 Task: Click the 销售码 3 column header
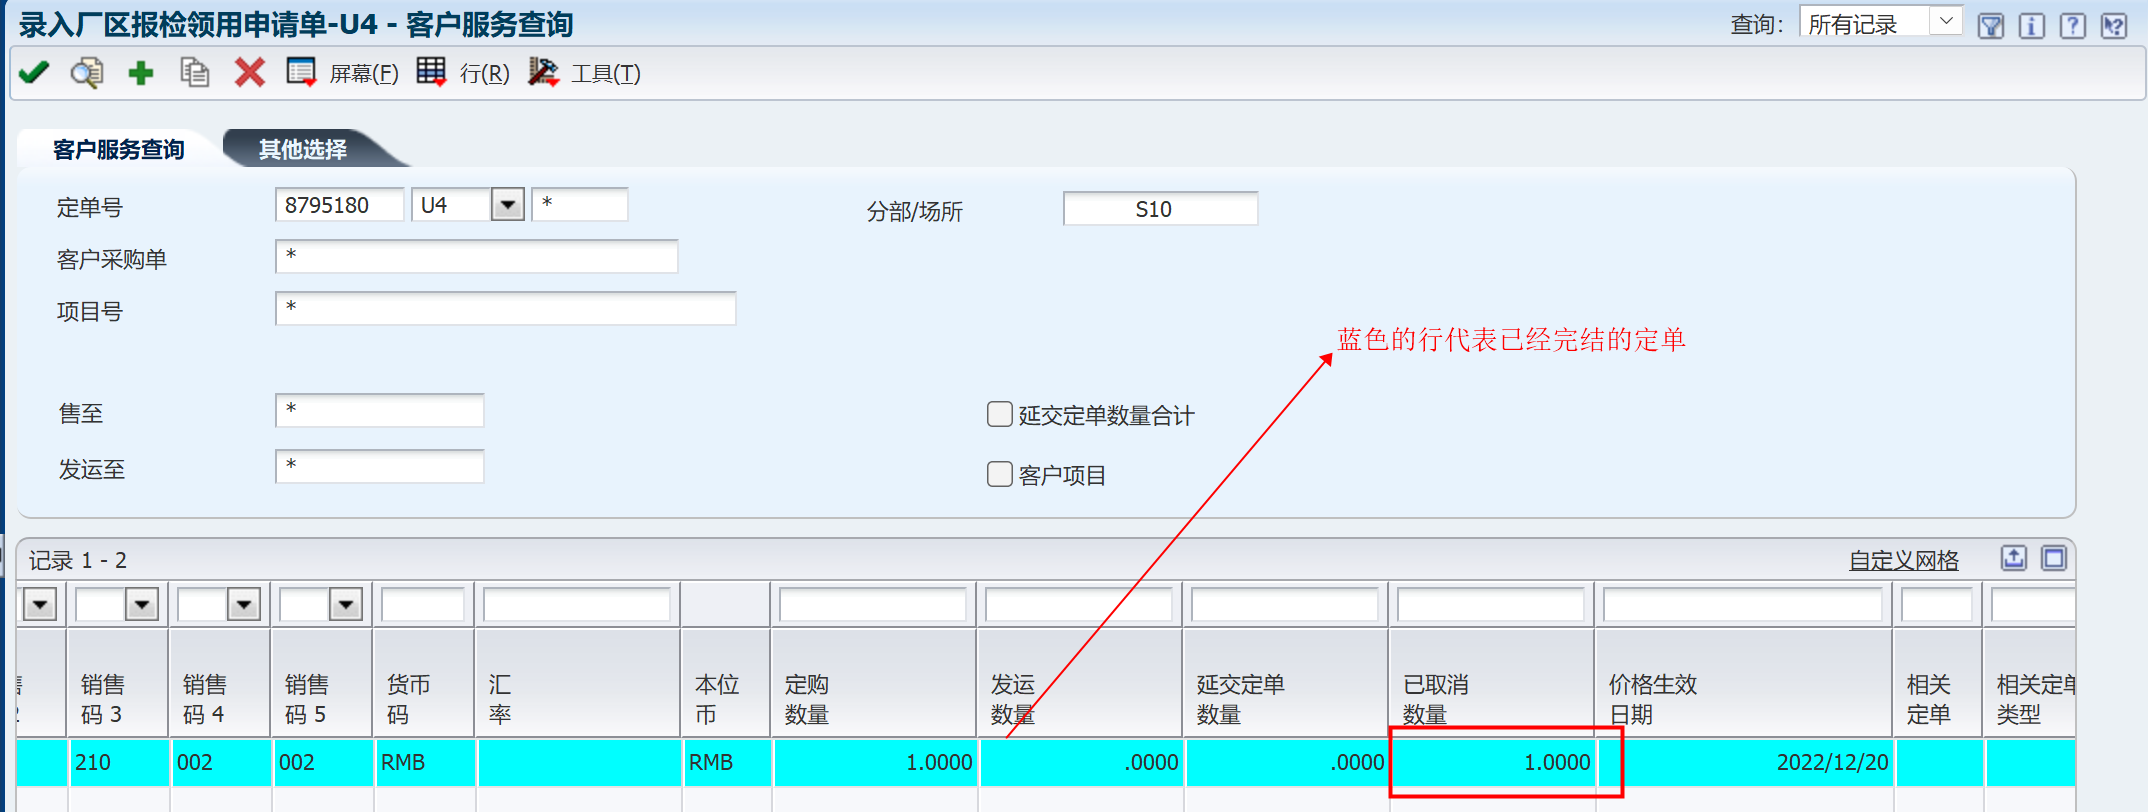[x=118, y=684]
